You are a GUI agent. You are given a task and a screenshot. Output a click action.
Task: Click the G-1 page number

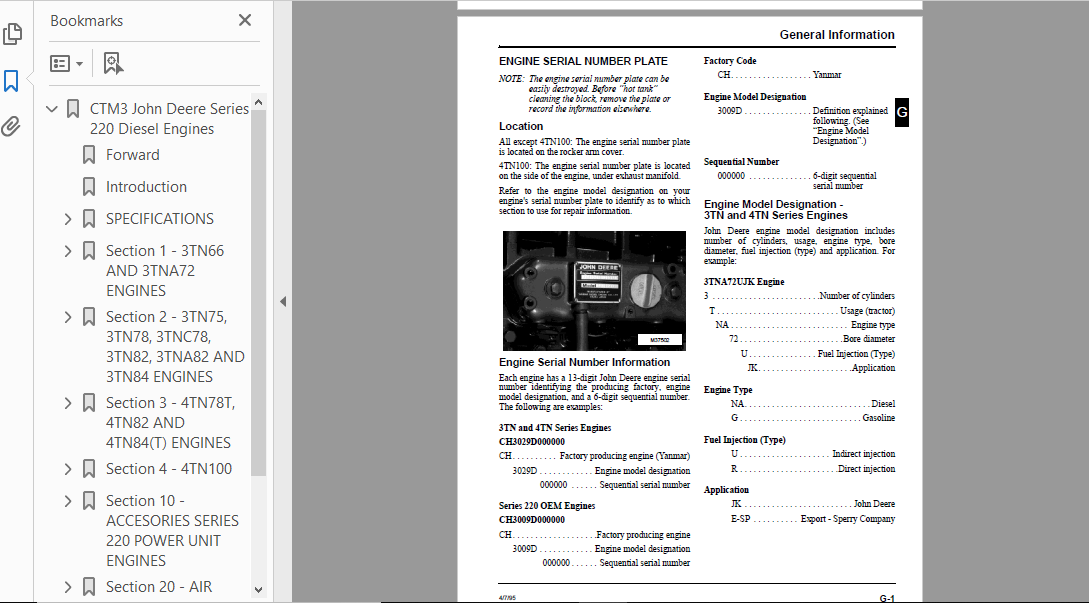click(887, 598)
